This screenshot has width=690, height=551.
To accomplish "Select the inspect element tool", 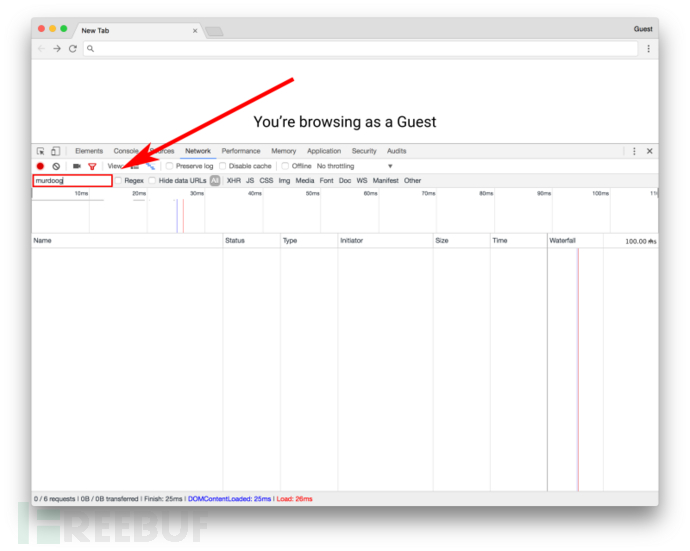I will (40, 151).
